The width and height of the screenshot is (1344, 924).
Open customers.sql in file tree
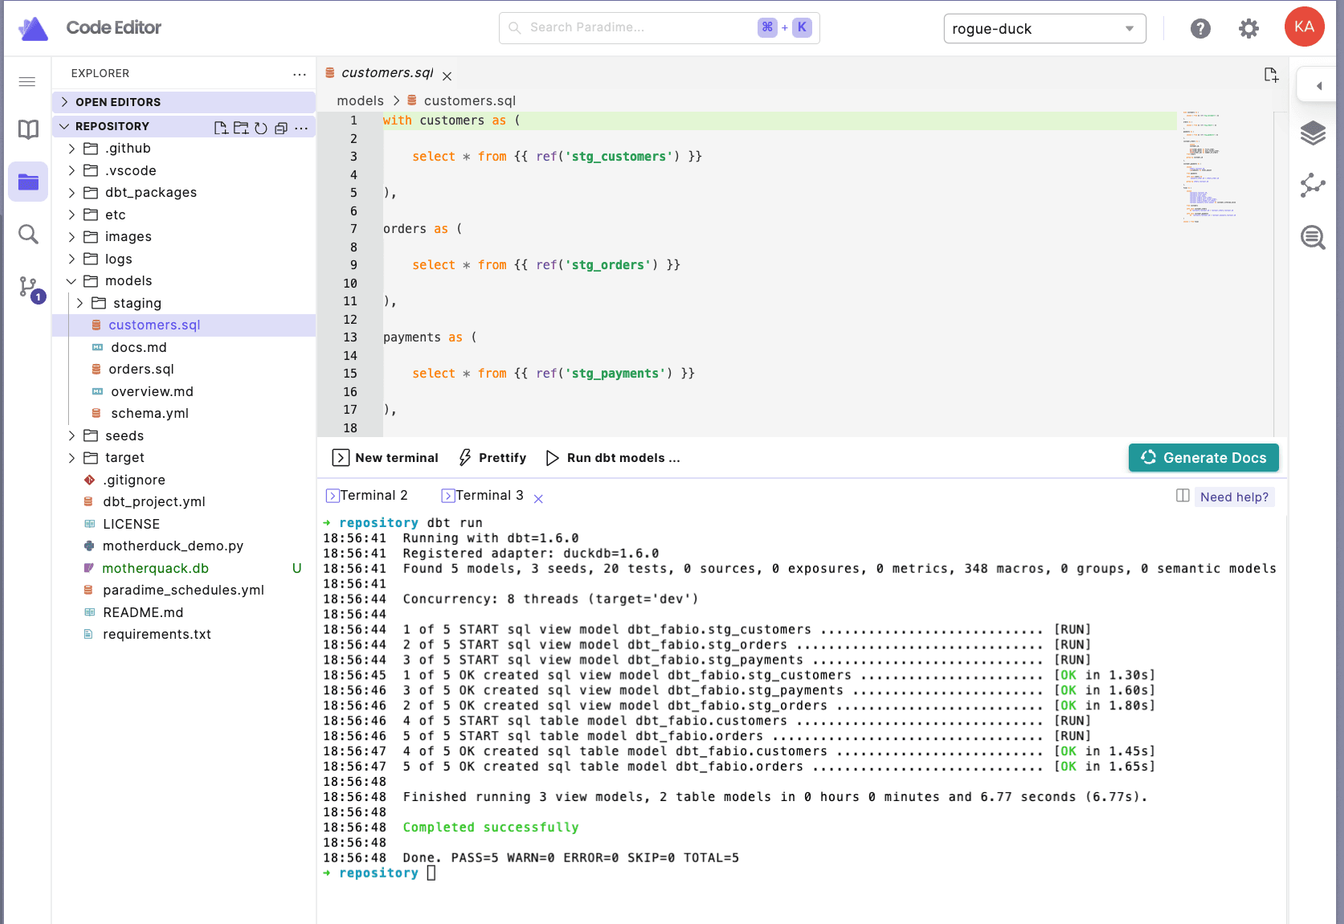pos(184,325)
